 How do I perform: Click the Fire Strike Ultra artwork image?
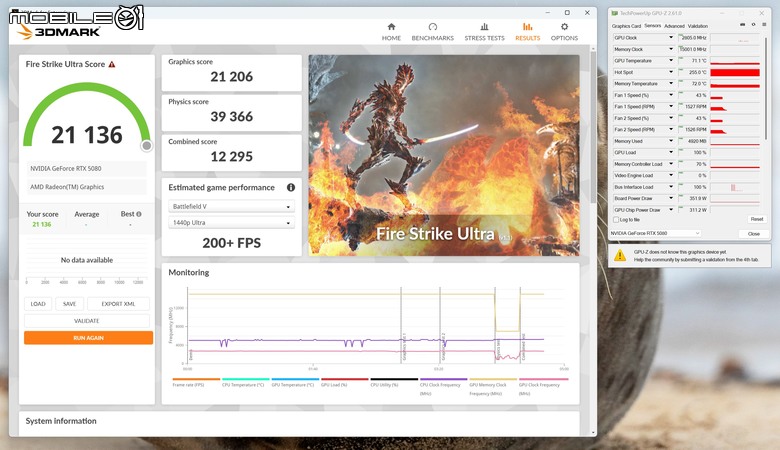pos(444,156)
